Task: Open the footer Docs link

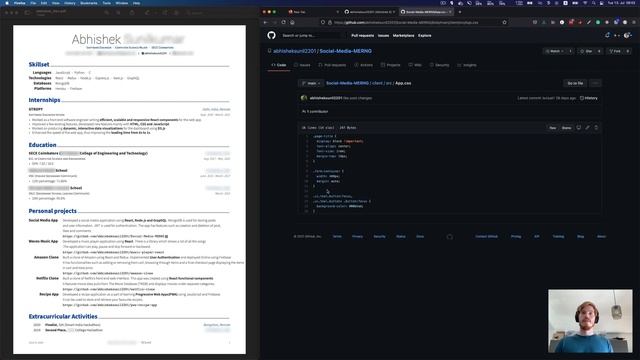Action: click(x=420, y=236)
